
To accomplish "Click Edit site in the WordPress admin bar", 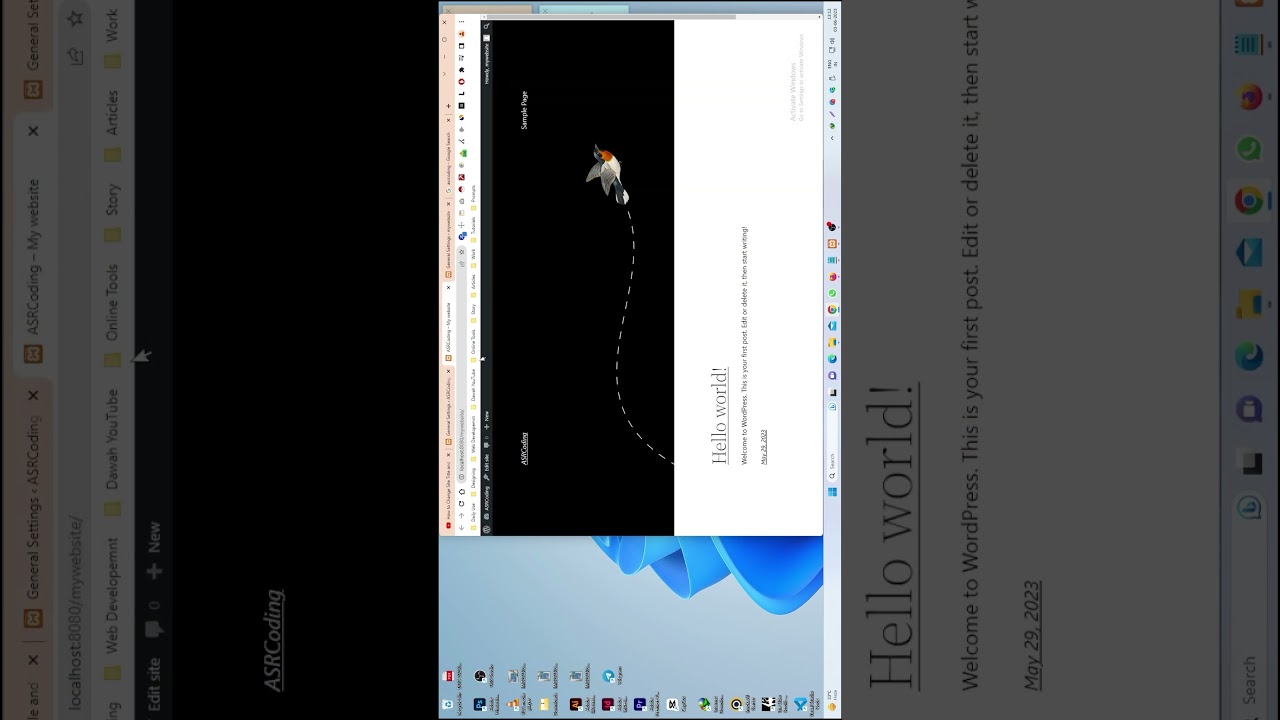I will [487, 466].
